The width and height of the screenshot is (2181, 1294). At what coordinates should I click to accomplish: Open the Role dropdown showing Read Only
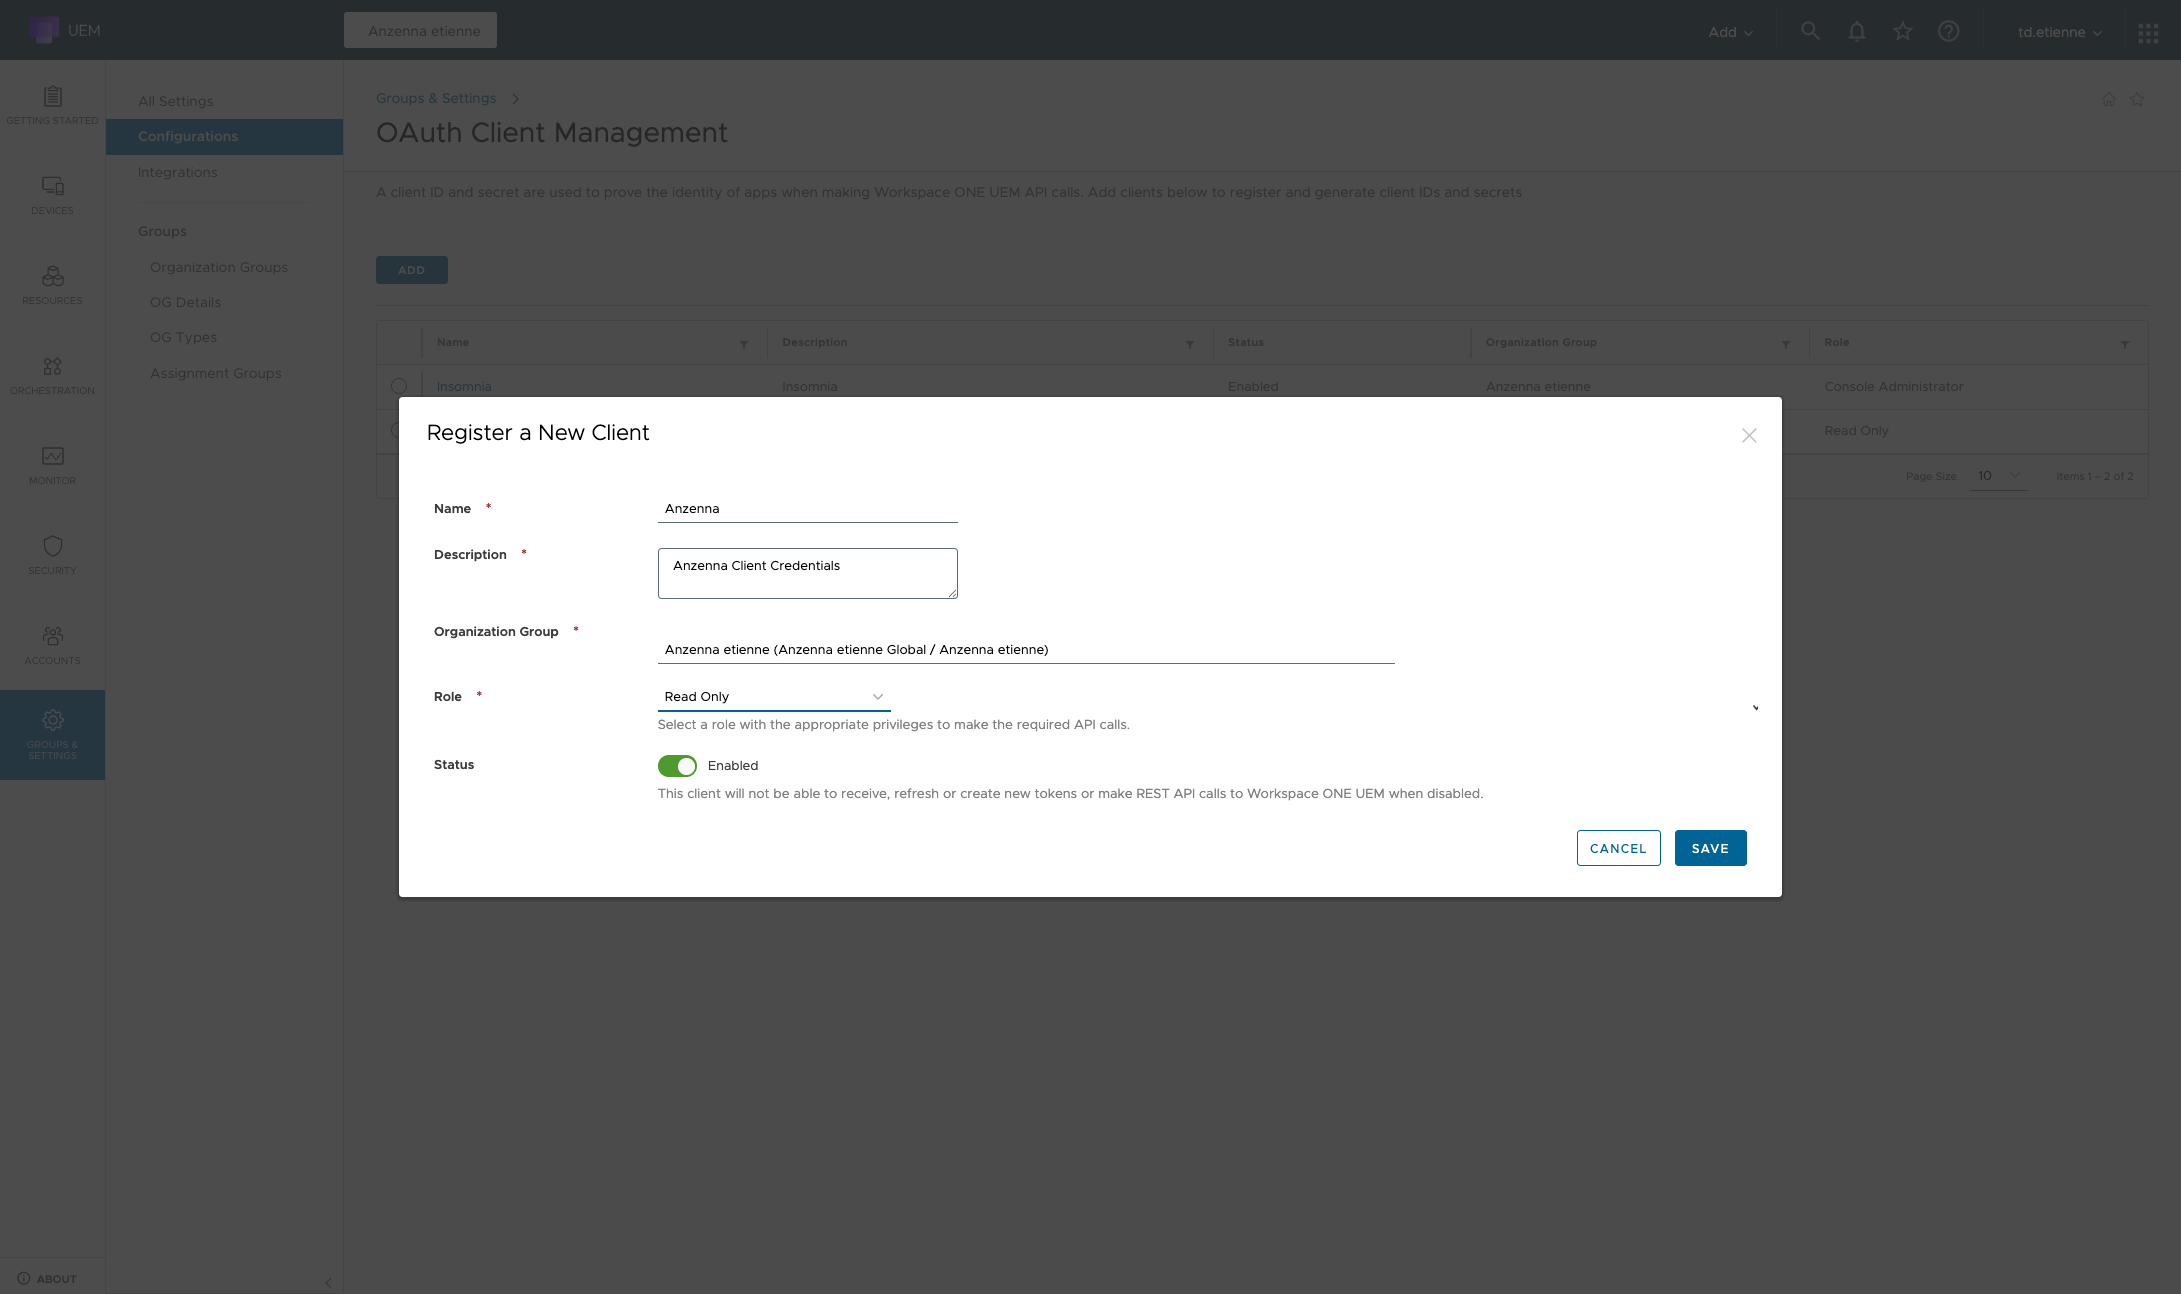pyautogui.click(x=773, y=697)
